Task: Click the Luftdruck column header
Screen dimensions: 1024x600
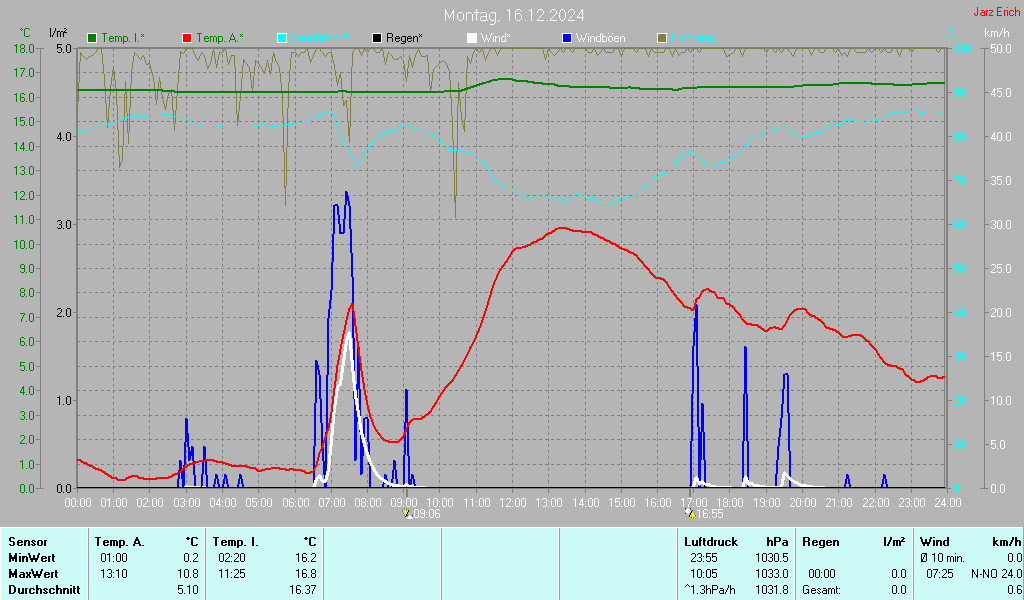Action: point(710,542)
